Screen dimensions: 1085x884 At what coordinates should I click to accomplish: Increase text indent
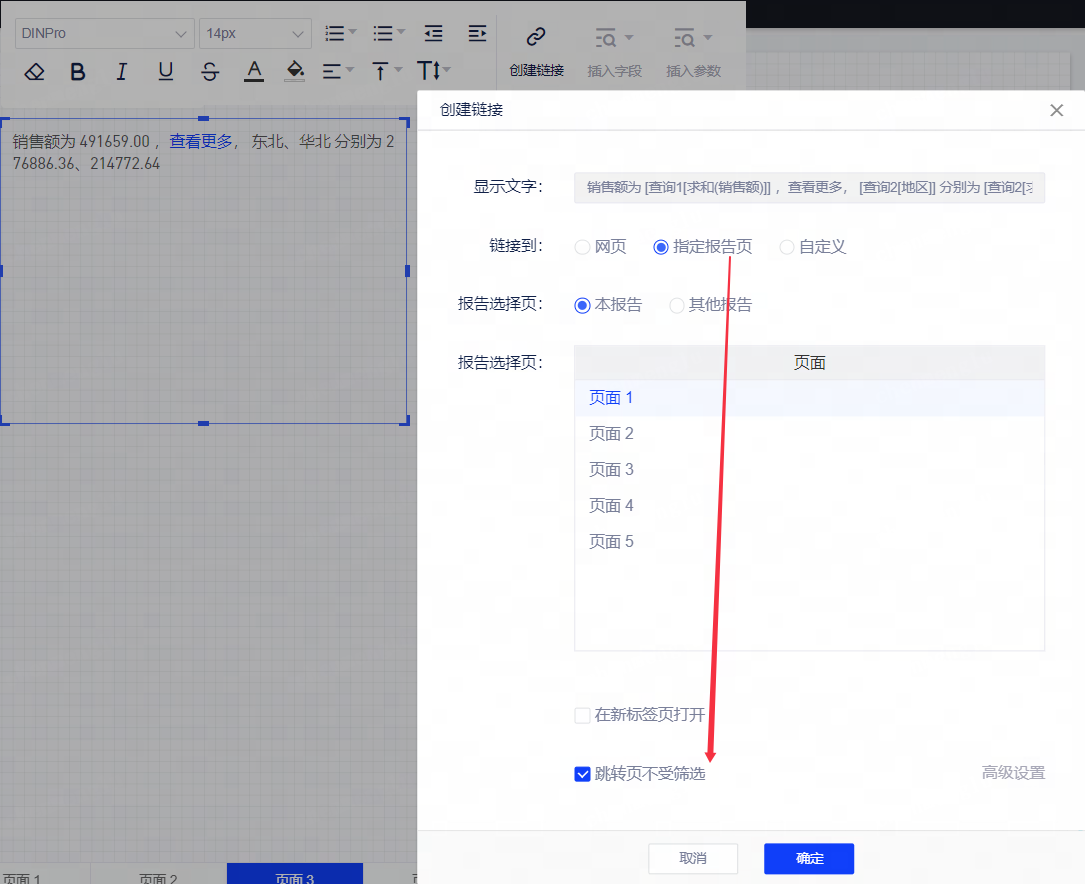[x=477, y=33]
